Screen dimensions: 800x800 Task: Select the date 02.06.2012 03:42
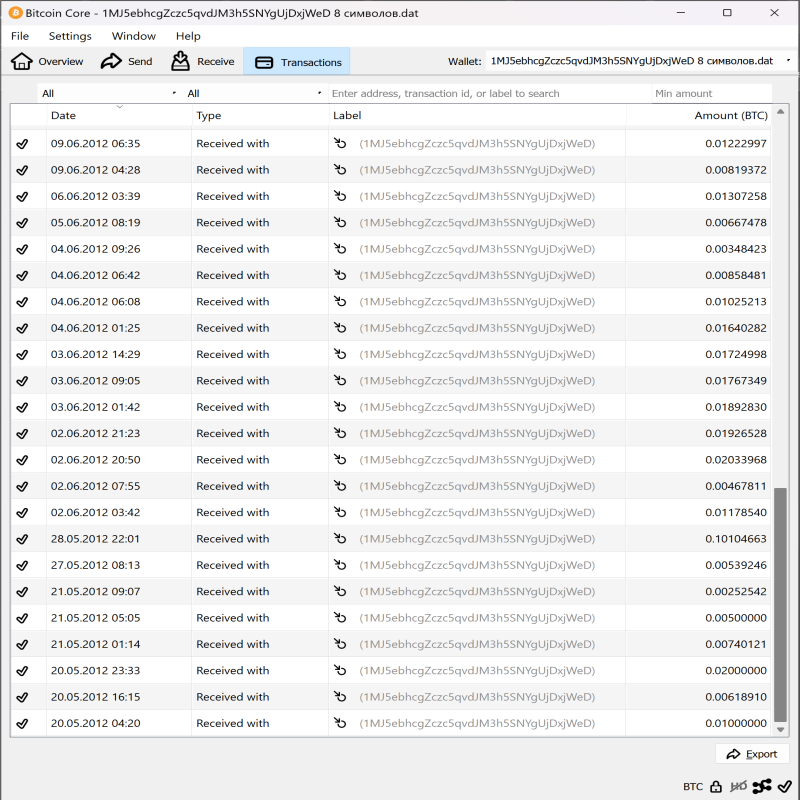click(95, 512)
